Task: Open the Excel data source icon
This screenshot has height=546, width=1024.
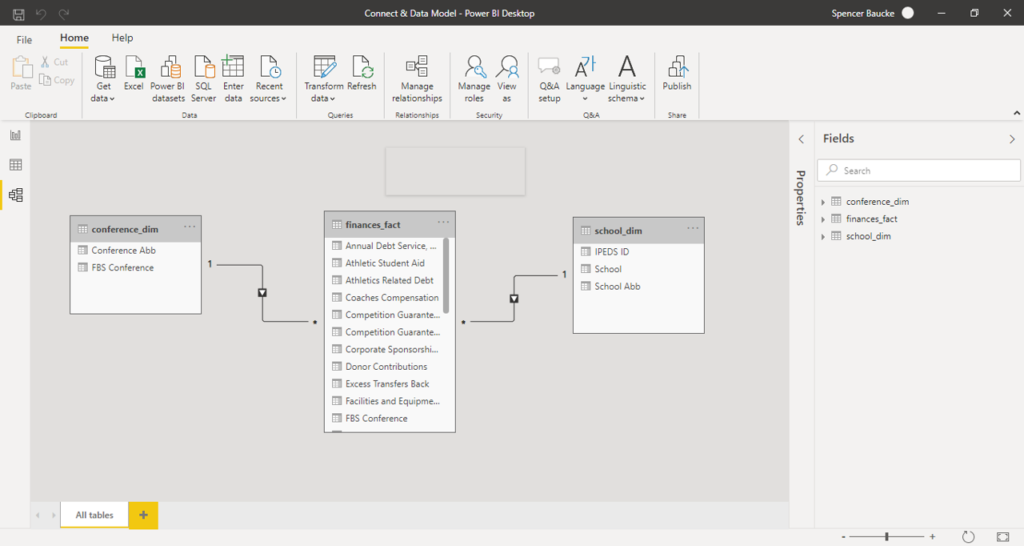Action: tap(134, 69)
